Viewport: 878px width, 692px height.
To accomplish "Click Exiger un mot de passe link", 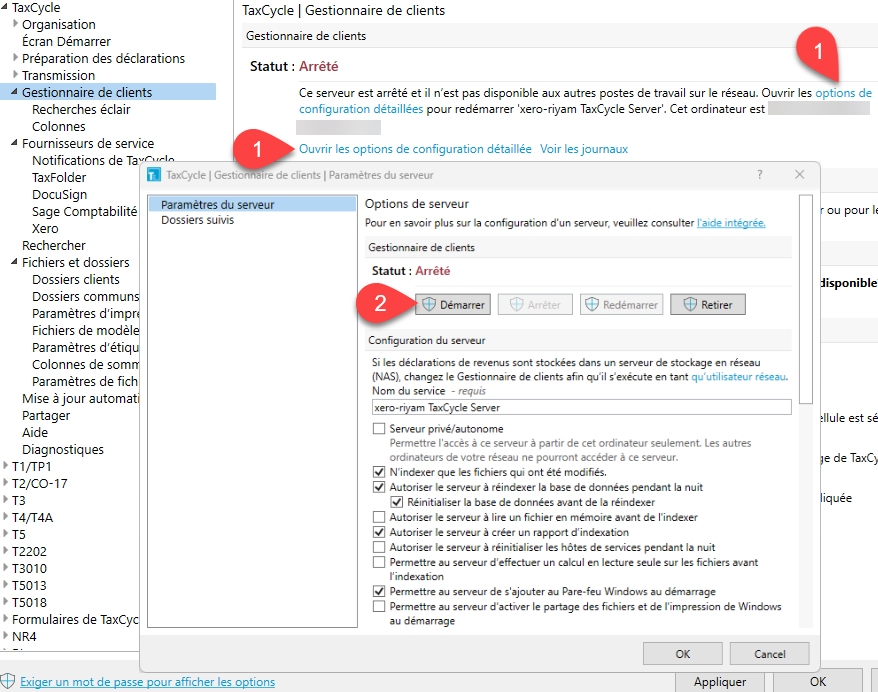I will point(147,682).
